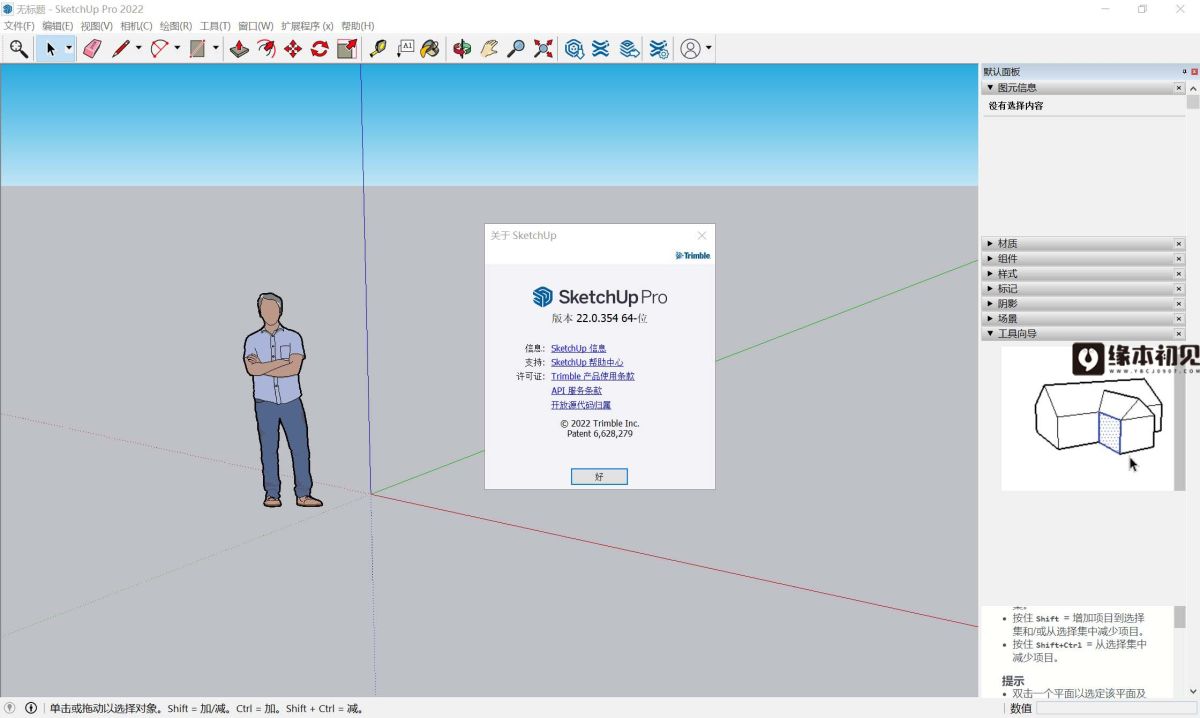Image resolution: width=1200 pixels, height=718 pixels.
Task: Pin the 默认面板 tray
Action: pyautogui.click(x=1185, y=72)
